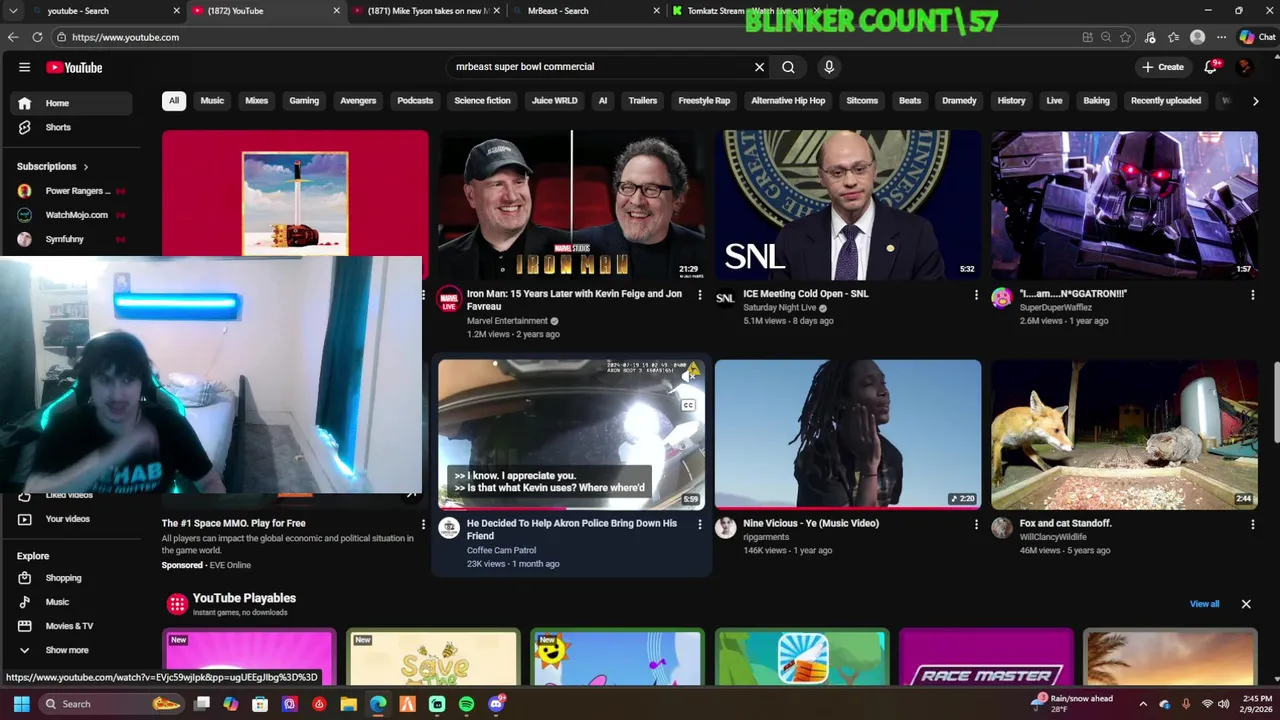This screenshot has height=720, width=1280.
Task: Select the Trailers filter chip
Action: pos(643,101)
